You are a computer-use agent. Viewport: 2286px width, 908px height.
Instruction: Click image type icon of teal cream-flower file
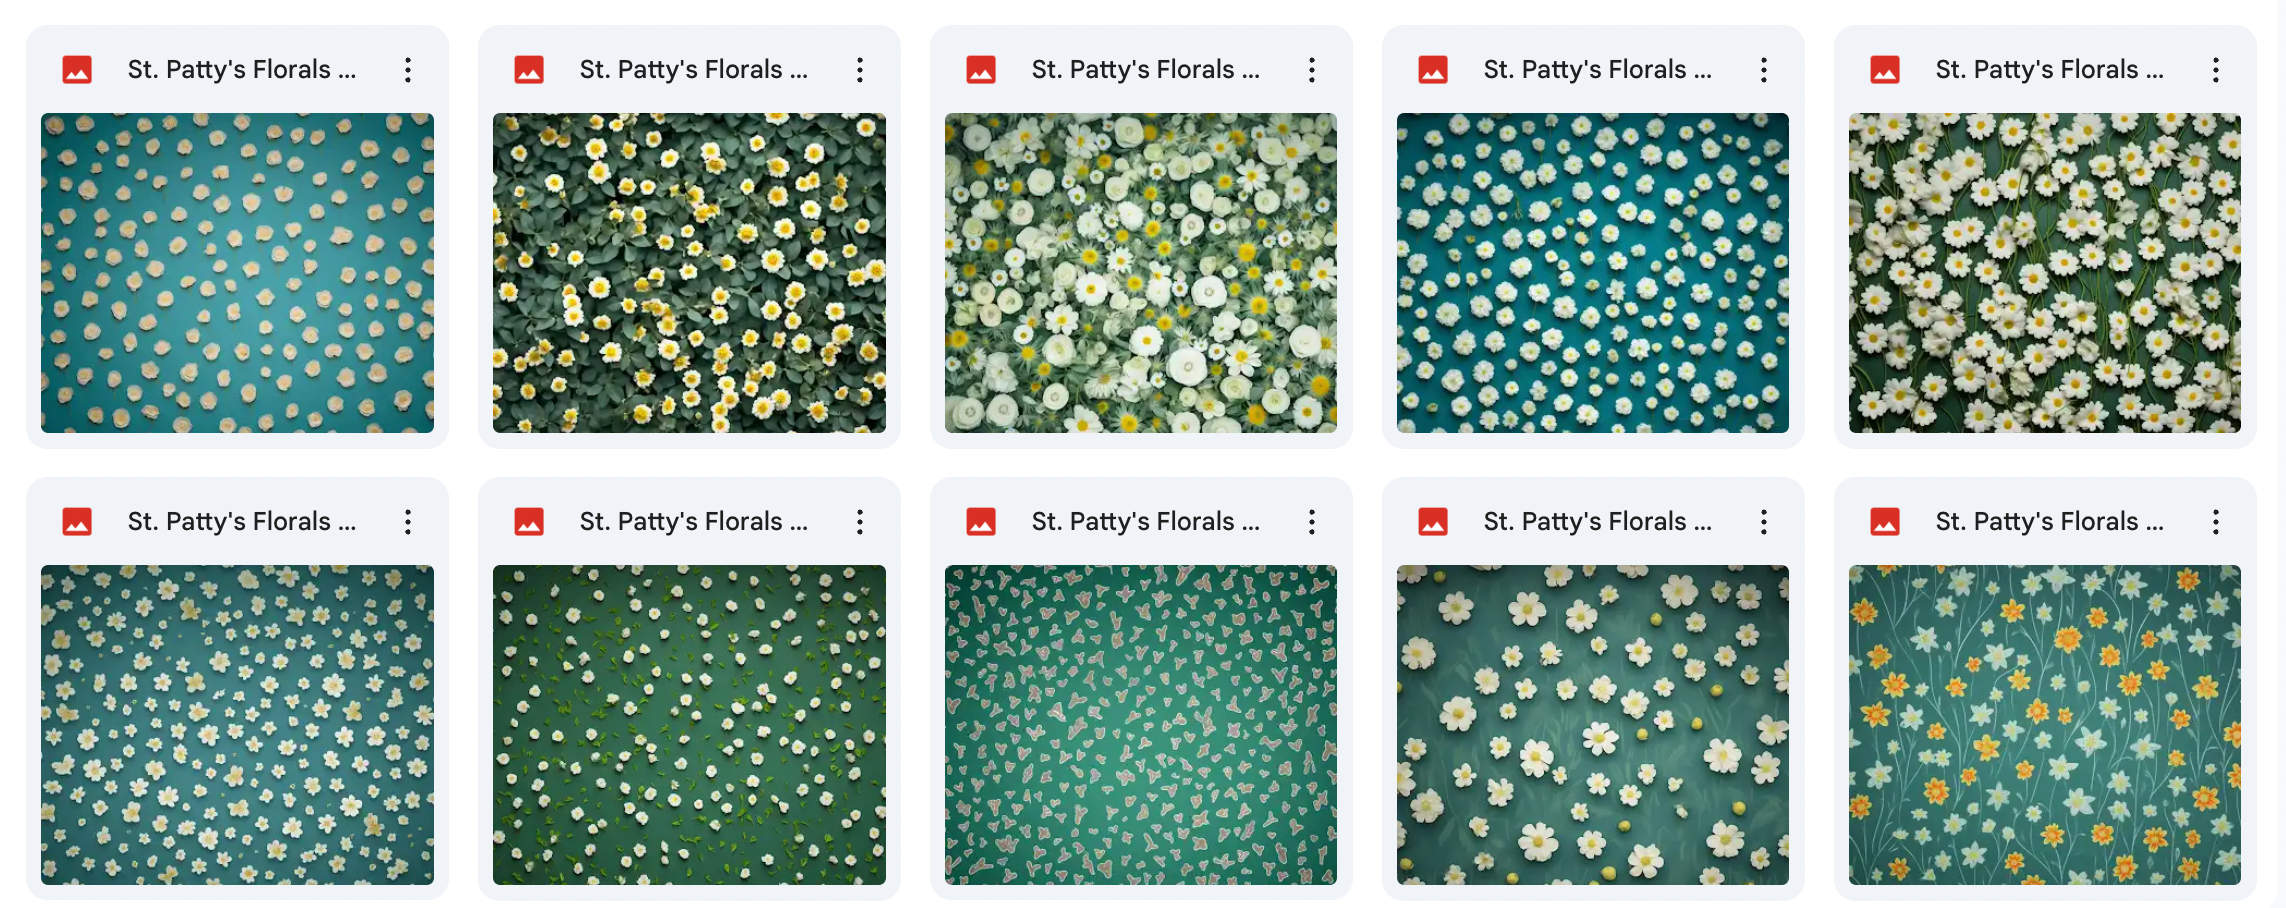(x=77, y=70)
